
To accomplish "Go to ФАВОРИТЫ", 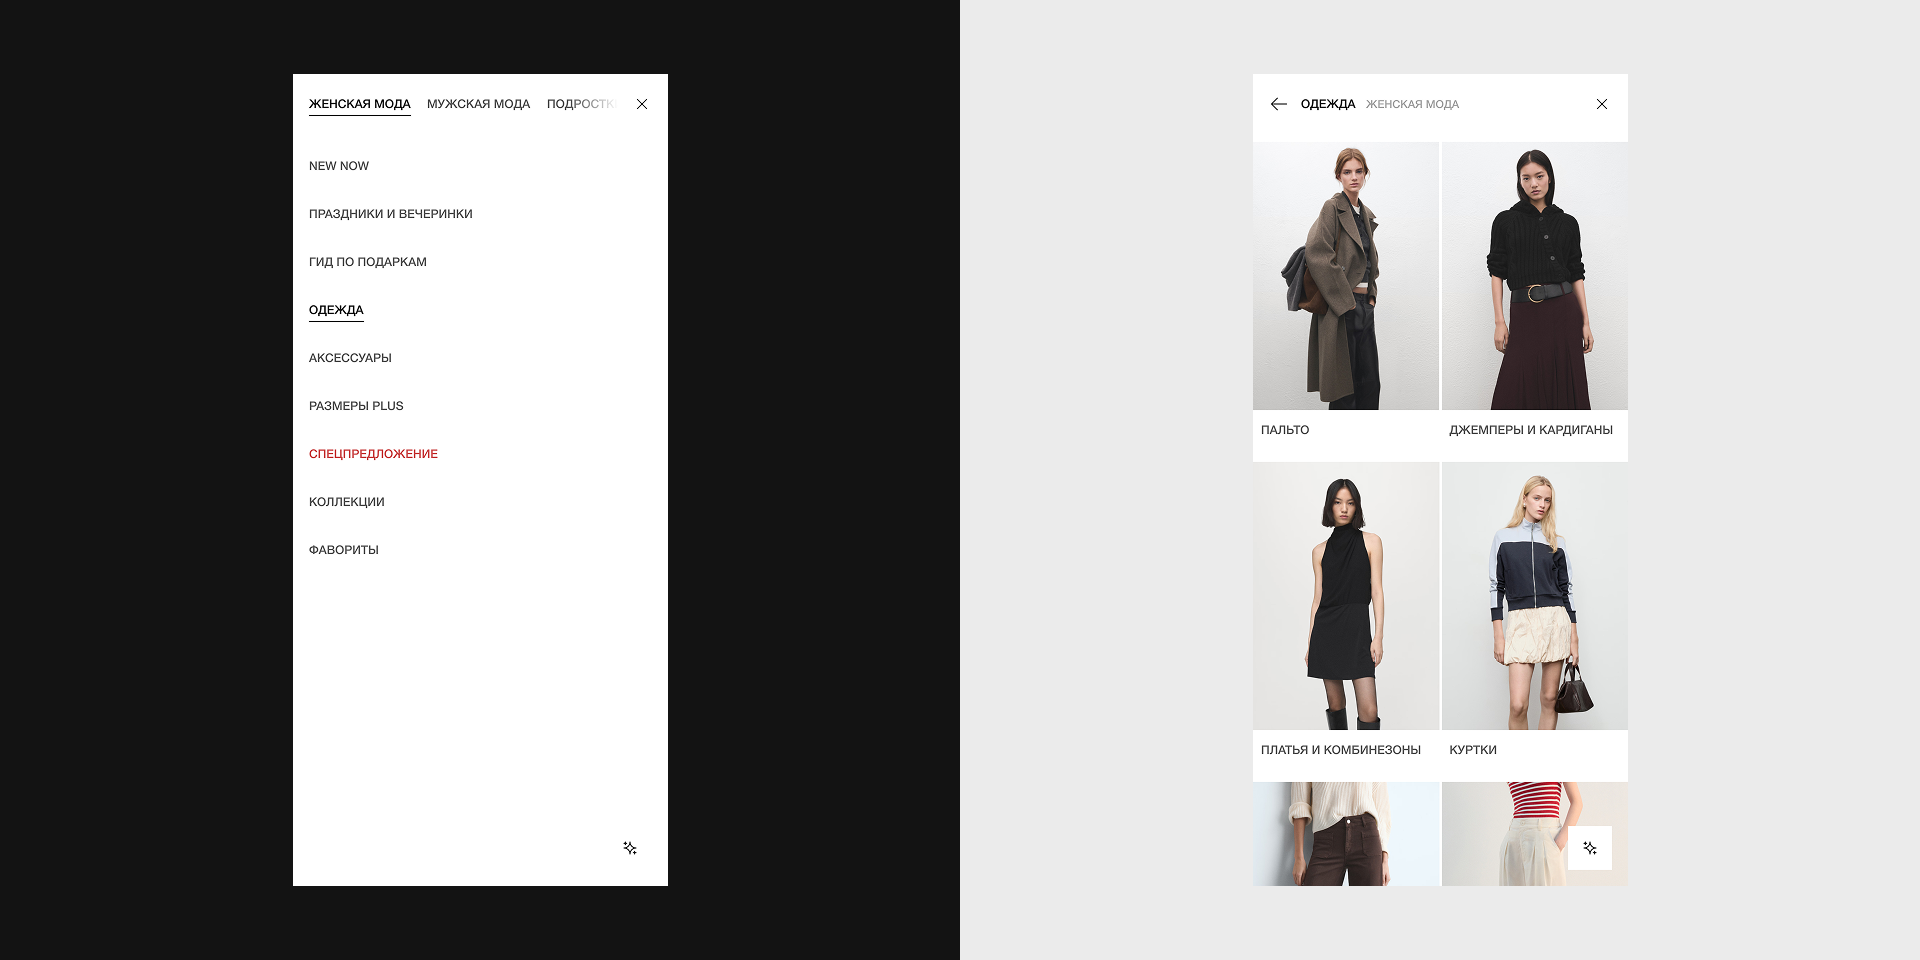I will pyautogui.click(x=343, y=550).
